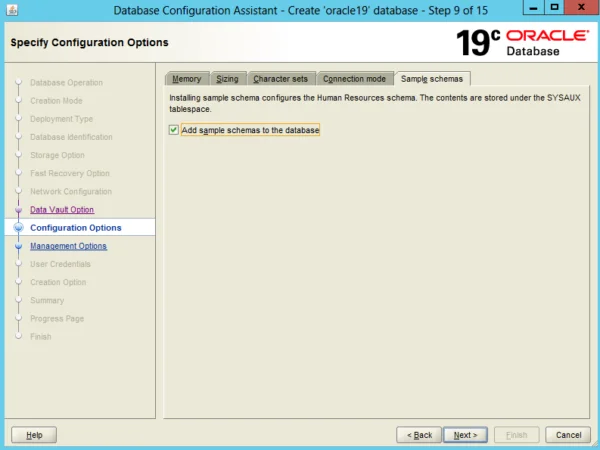Go to Management Options step
Screen dimensions: 600x450
[x=68, y=246]
